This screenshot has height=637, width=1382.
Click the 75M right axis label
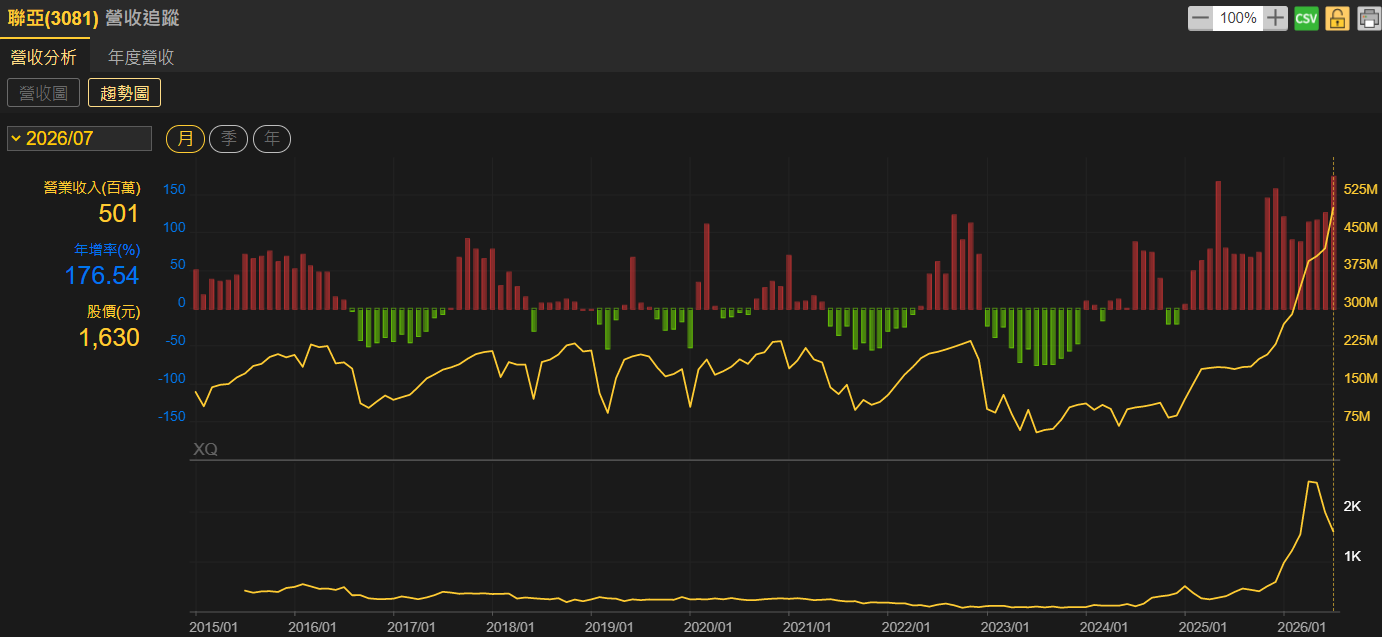coord(1357,417)
